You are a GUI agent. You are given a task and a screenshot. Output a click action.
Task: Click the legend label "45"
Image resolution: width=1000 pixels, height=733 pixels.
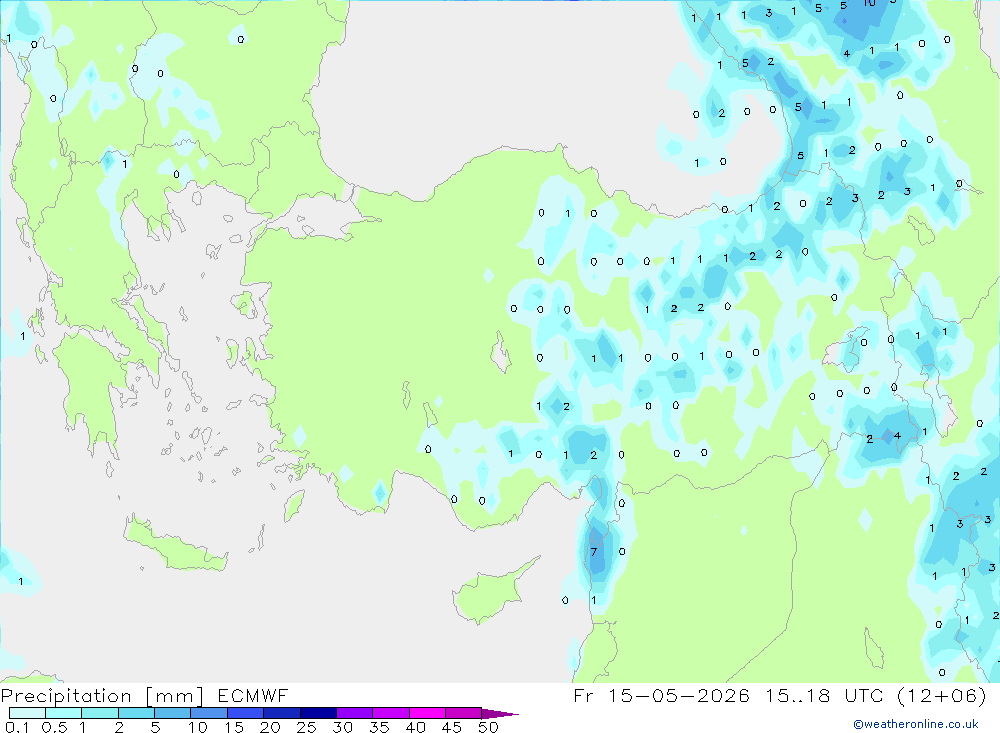pos(452,727)
